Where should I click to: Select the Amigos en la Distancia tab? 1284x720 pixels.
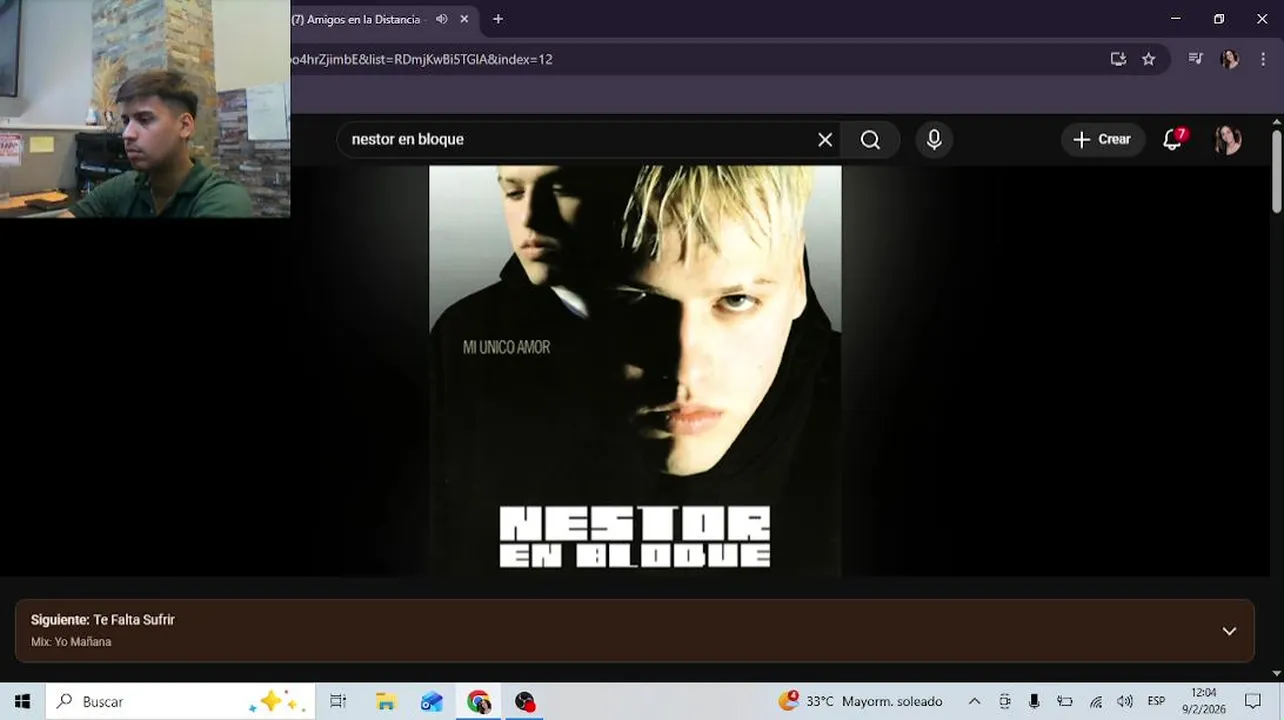tap(365, 19)
